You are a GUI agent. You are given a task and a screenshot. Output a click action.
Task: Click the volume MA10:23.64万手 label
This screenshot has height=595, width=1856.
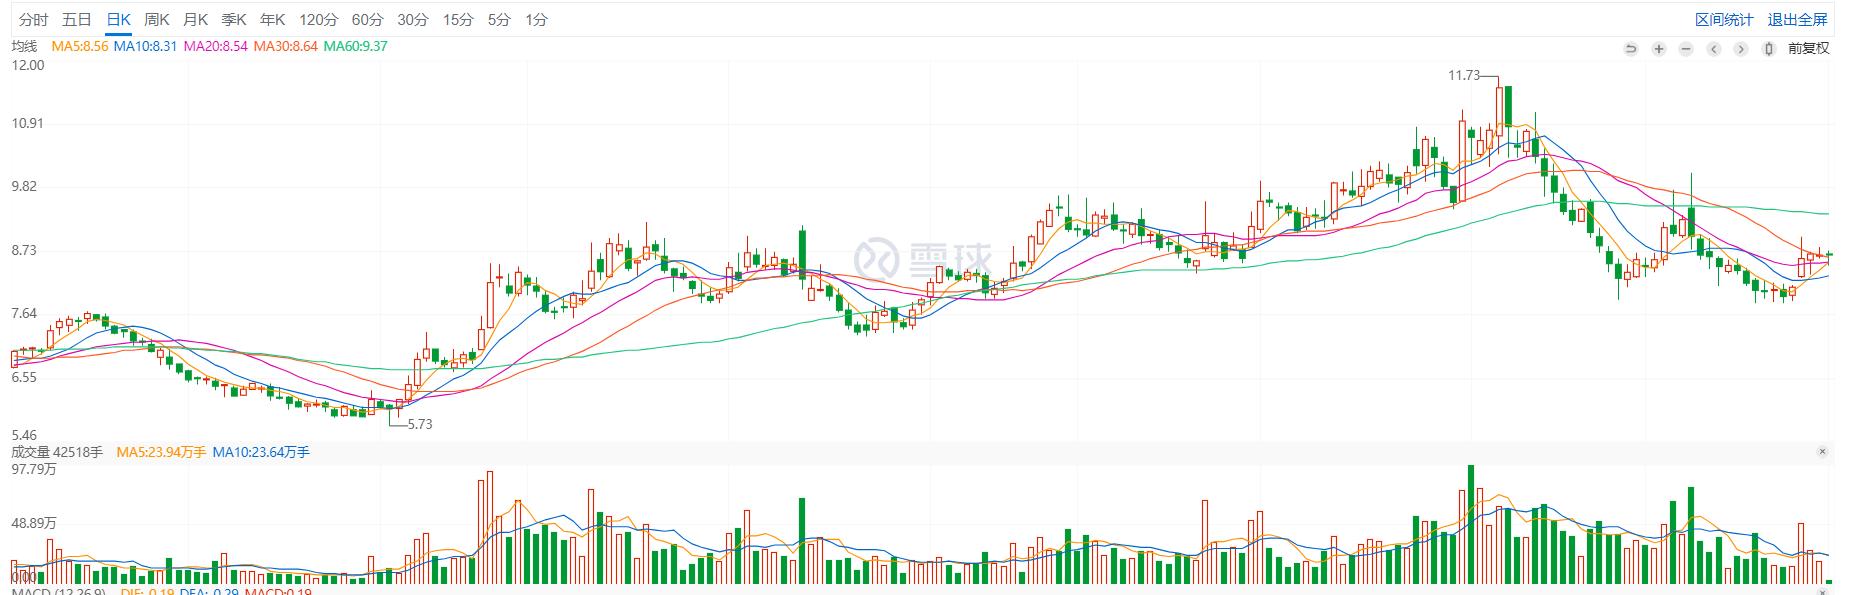click(261, 452)
